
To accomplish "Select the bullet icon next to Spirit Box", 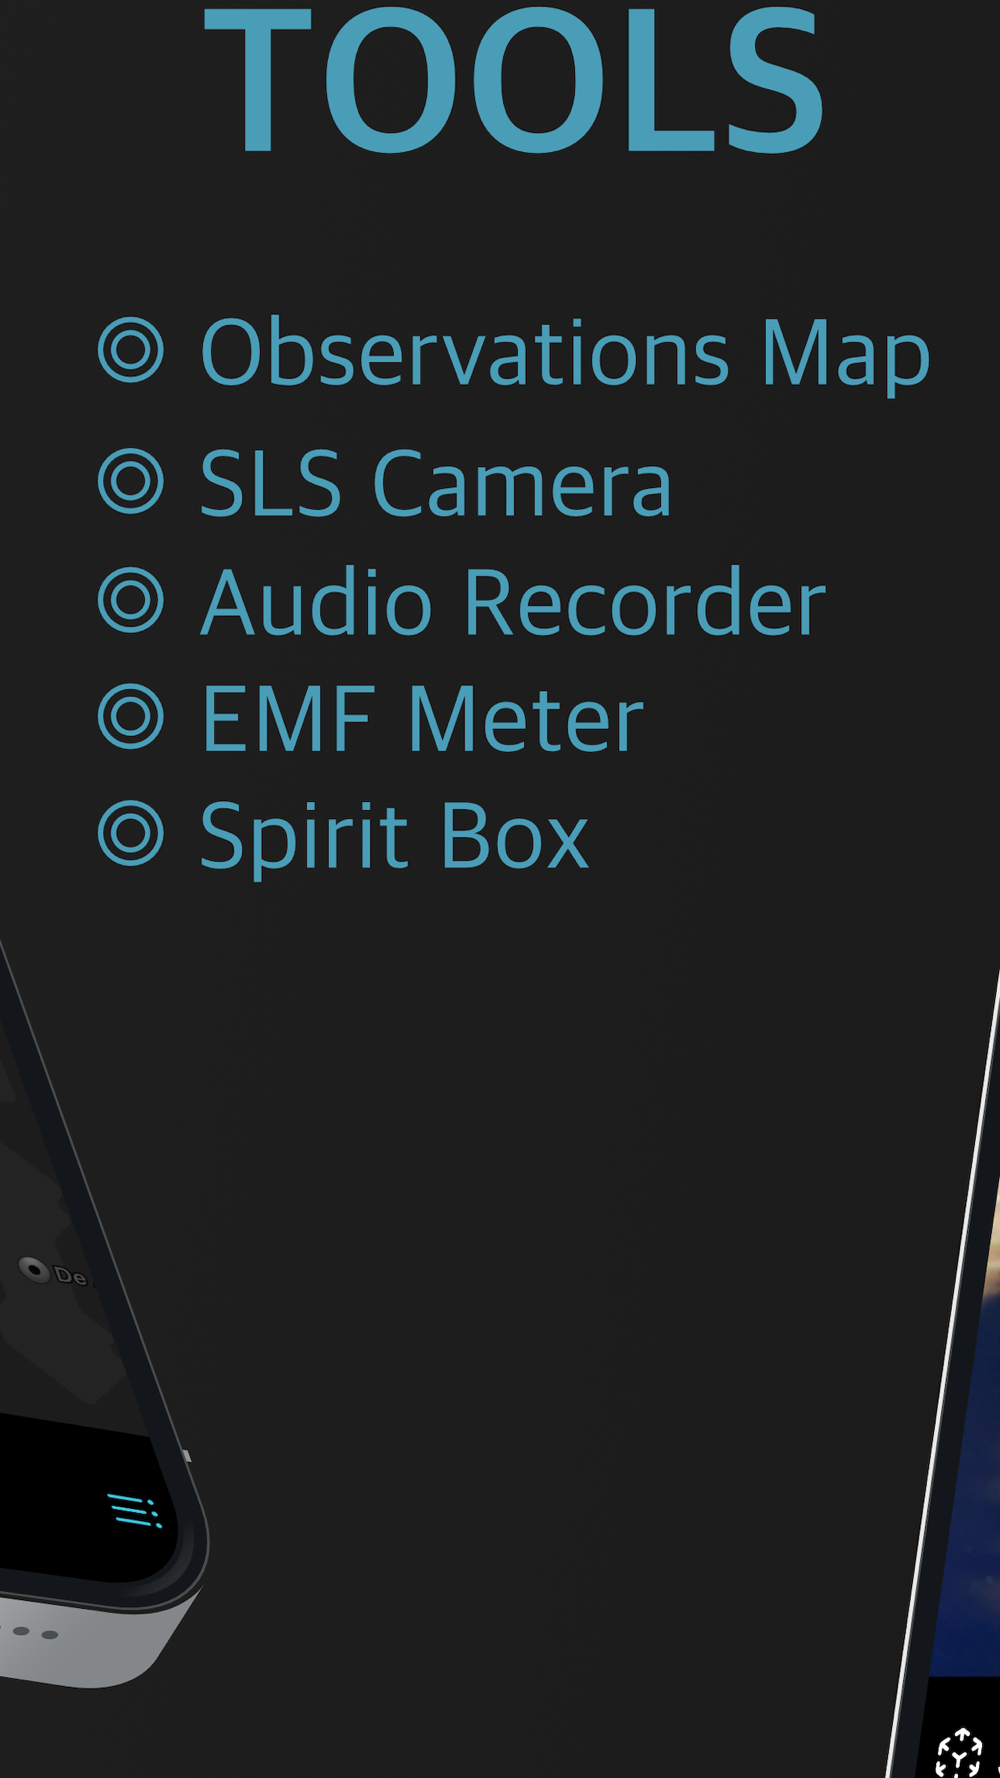I will (131, 833).
